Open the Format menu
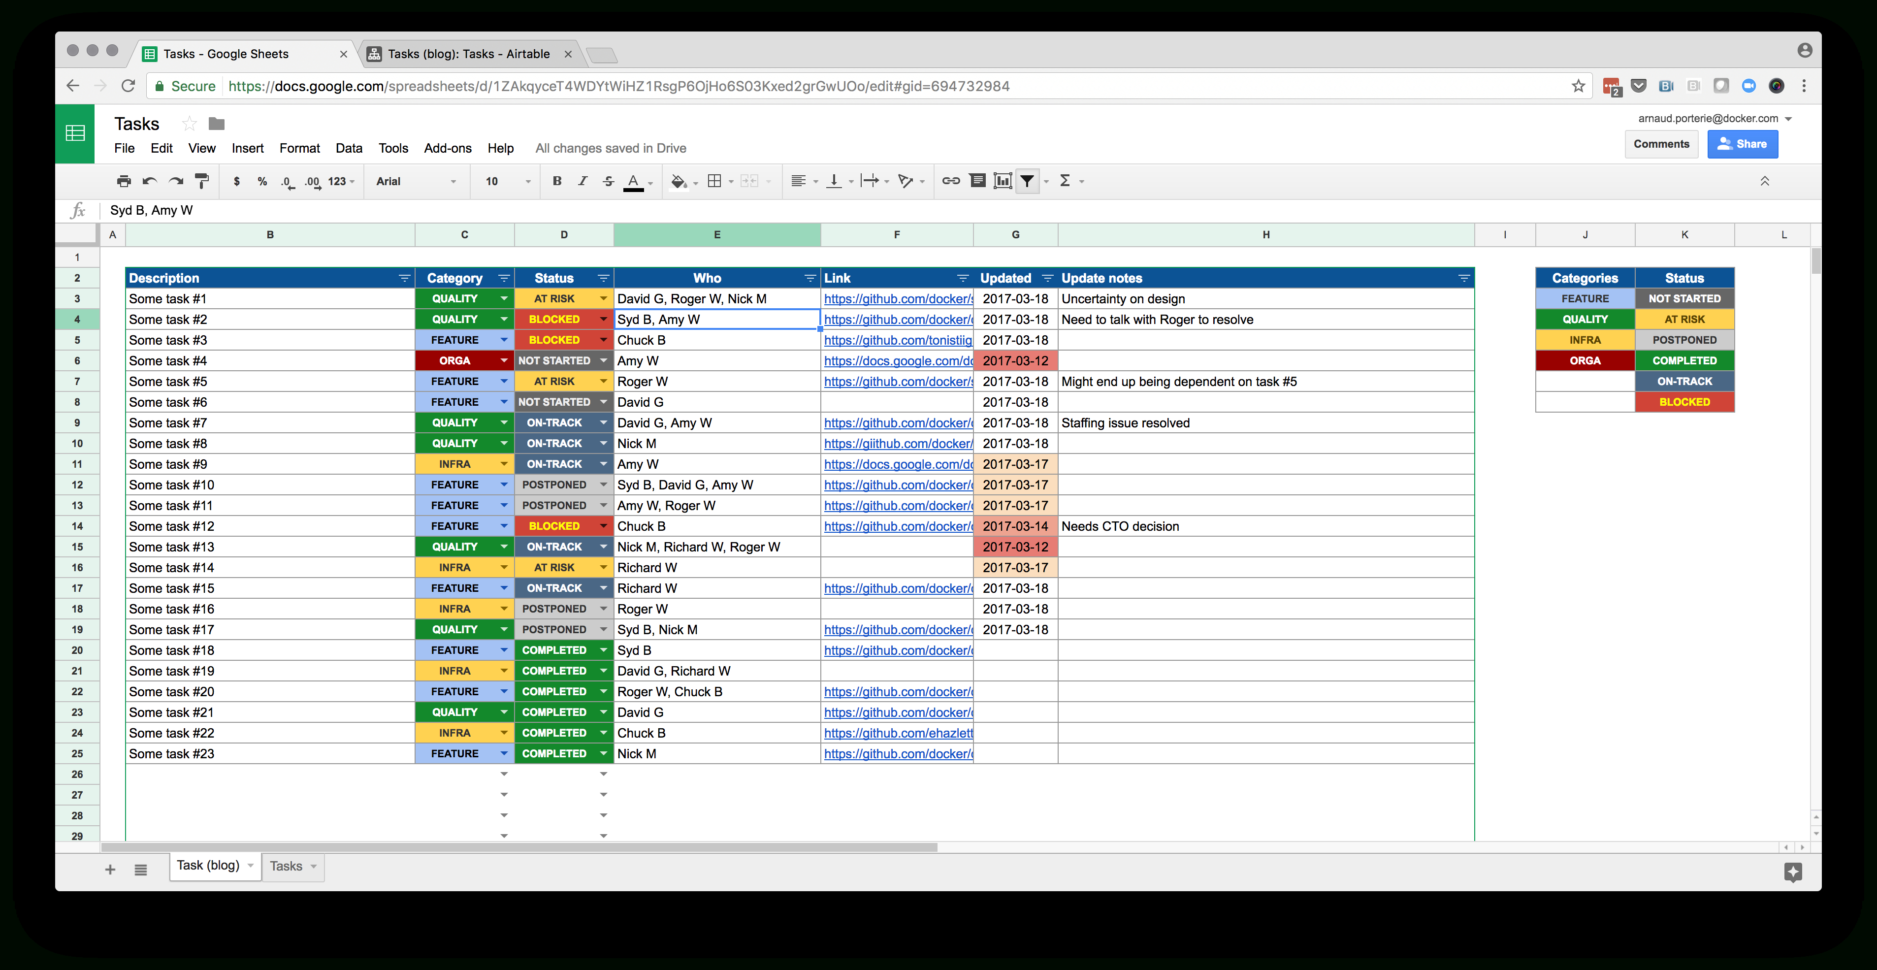 (299, 148)
